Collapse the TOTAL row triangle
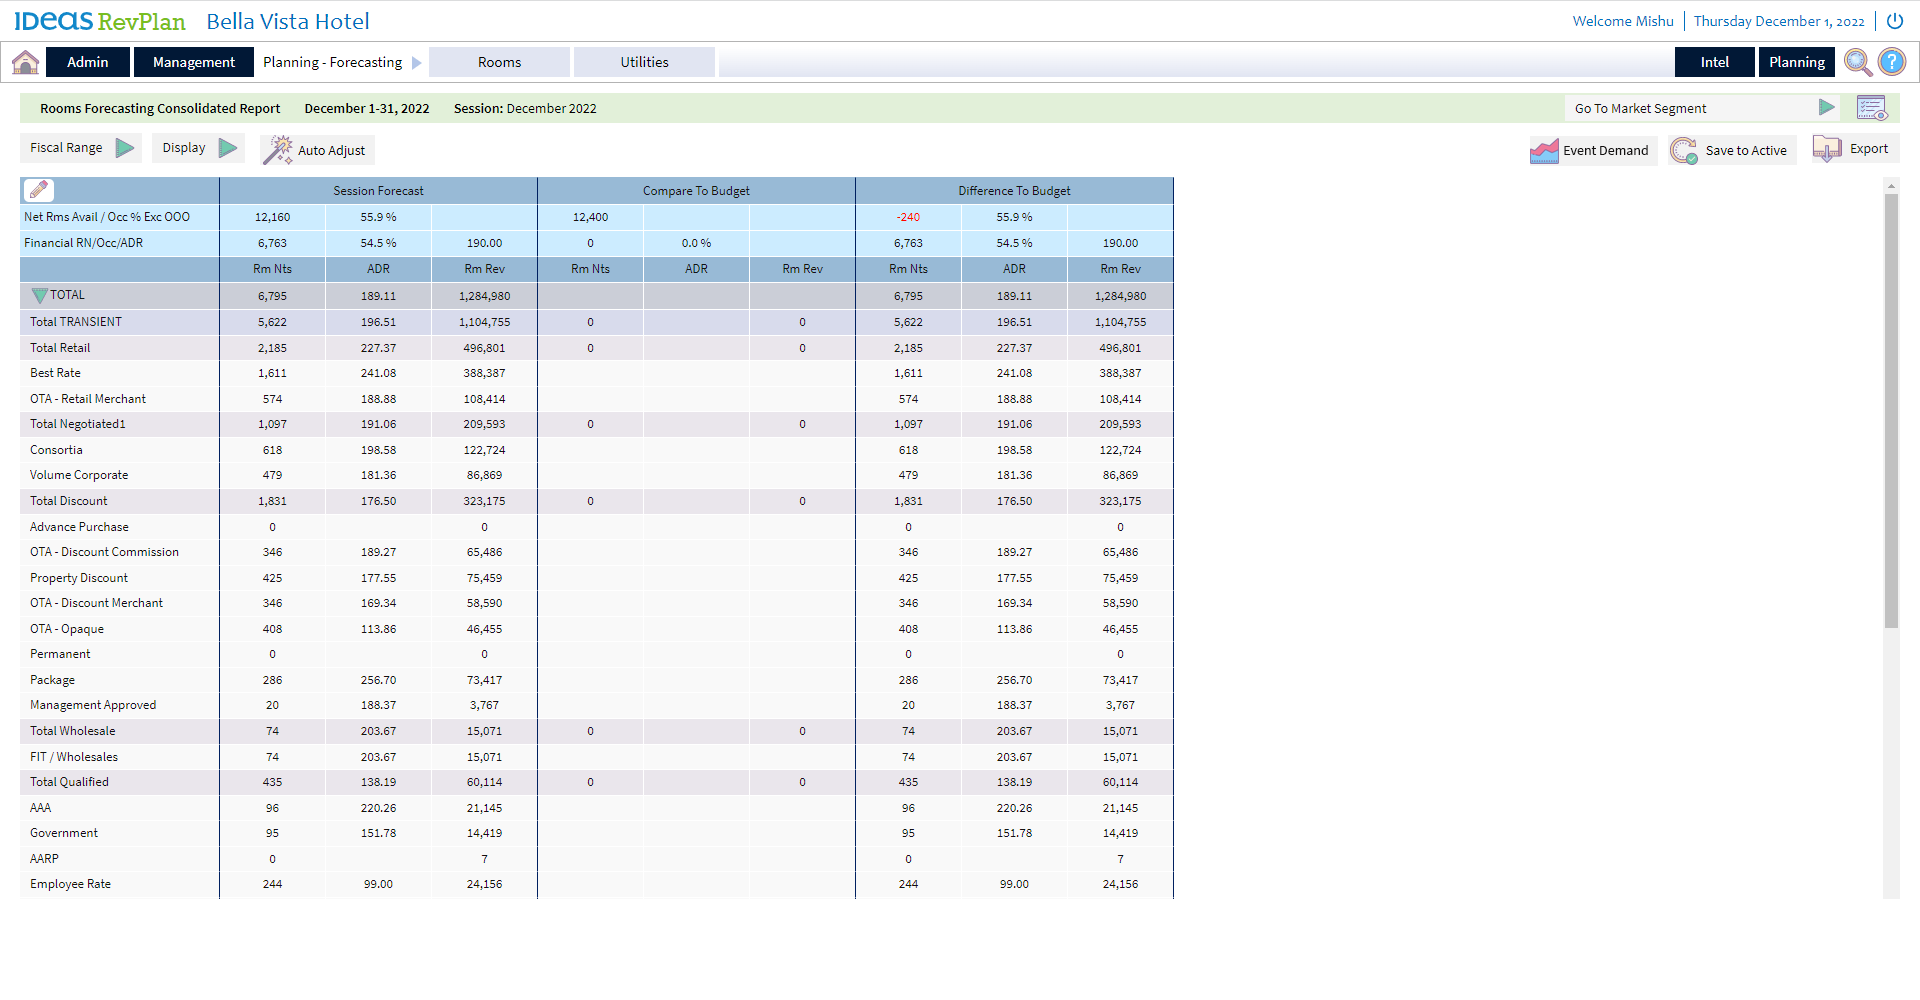 (39, 295)
